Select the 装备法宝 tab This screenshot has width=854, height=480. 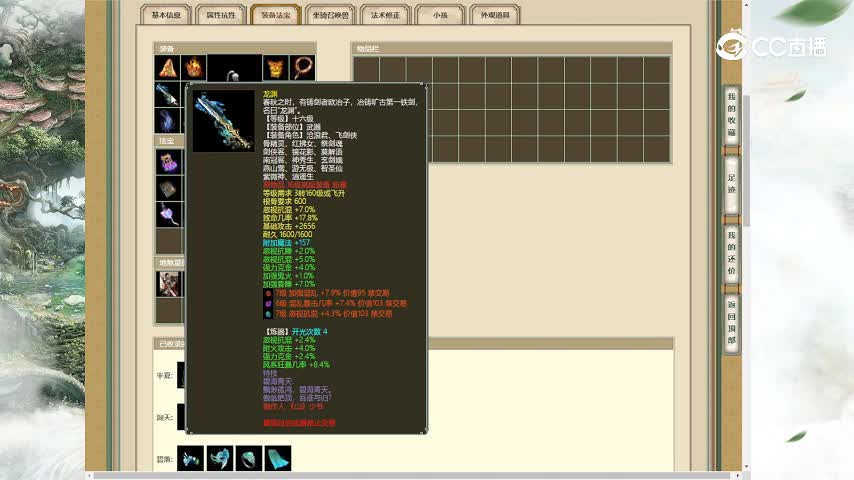coord(276,15)
